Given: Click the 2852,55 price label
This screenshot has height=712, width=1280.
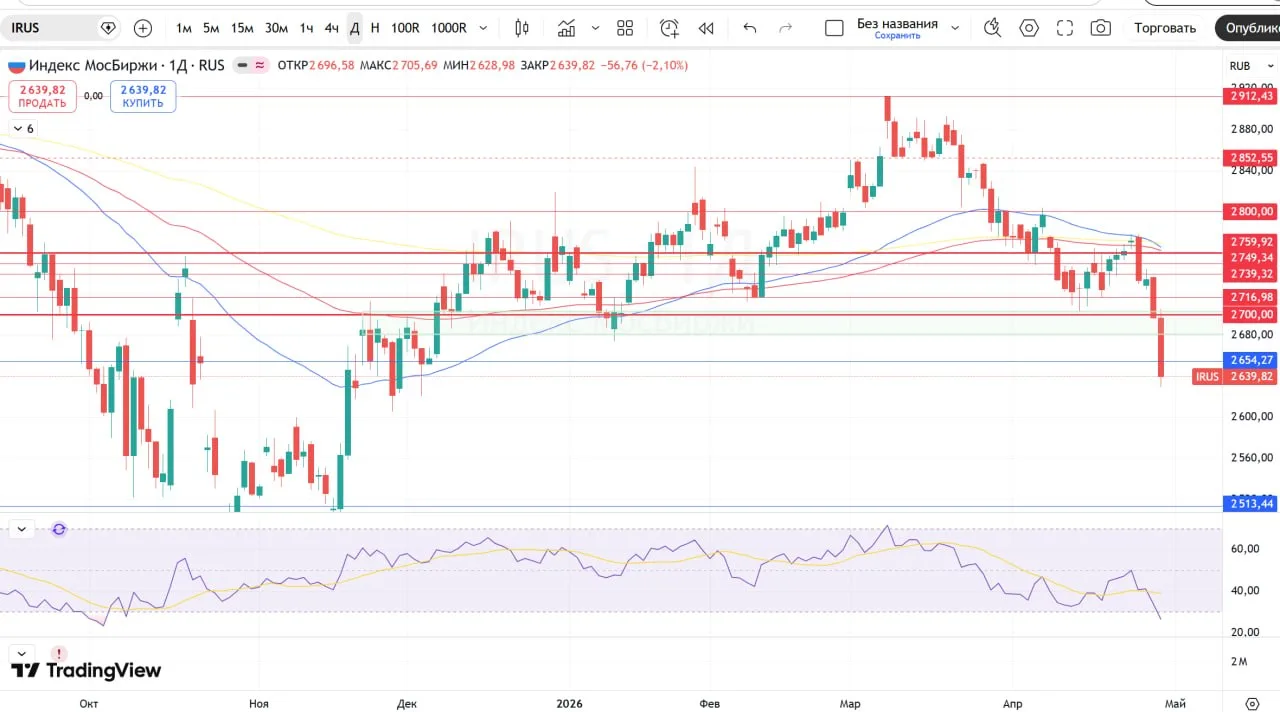Looking at the screenshot, I should (x=1250, y=158).
